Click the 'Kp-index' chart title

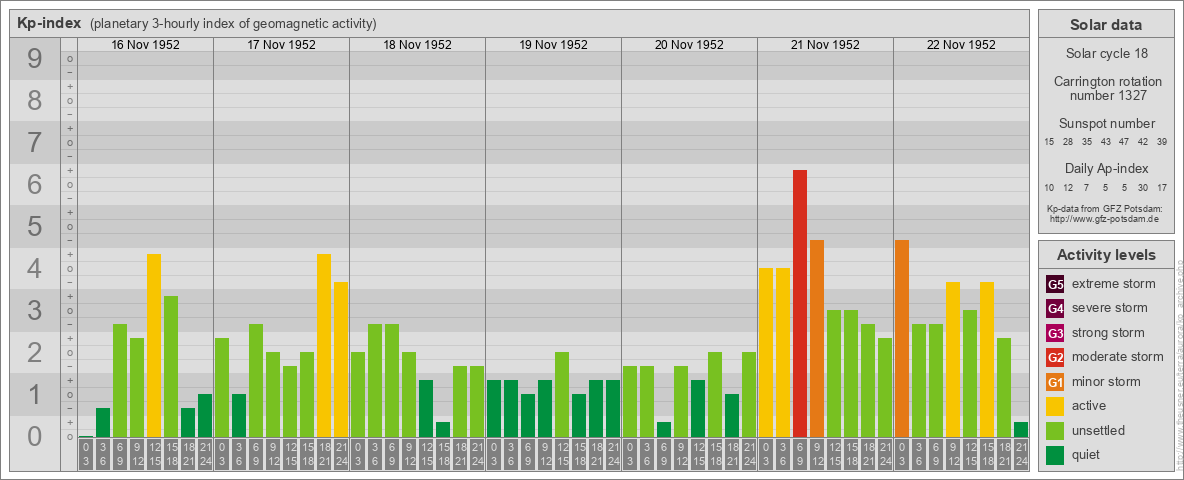pyautogui.click(x=48, y=23)
